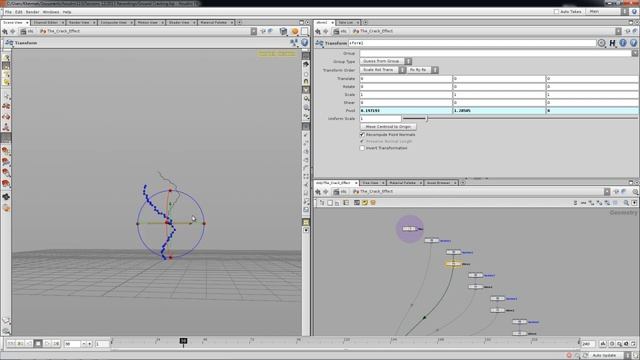Open parameter pane path history dropdown
The height and width of the screenshot is (360, 640).
point(618,31)
